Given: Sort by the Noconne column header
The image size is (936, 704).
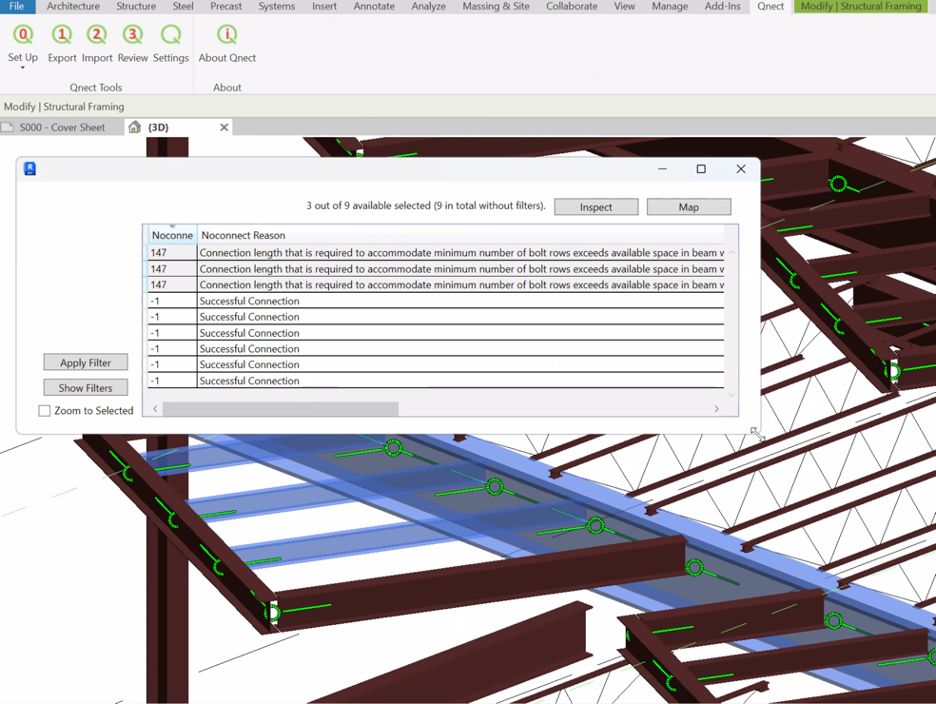Looking at the screenshot, I should tap(172, 235).
